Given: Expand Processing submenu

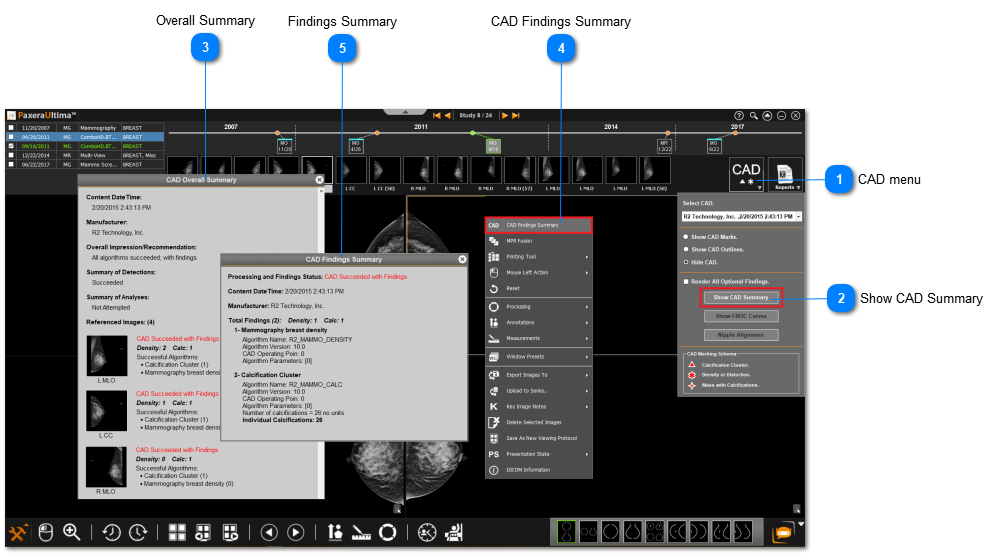Looking at the screenshot, I should pos(539,307).
